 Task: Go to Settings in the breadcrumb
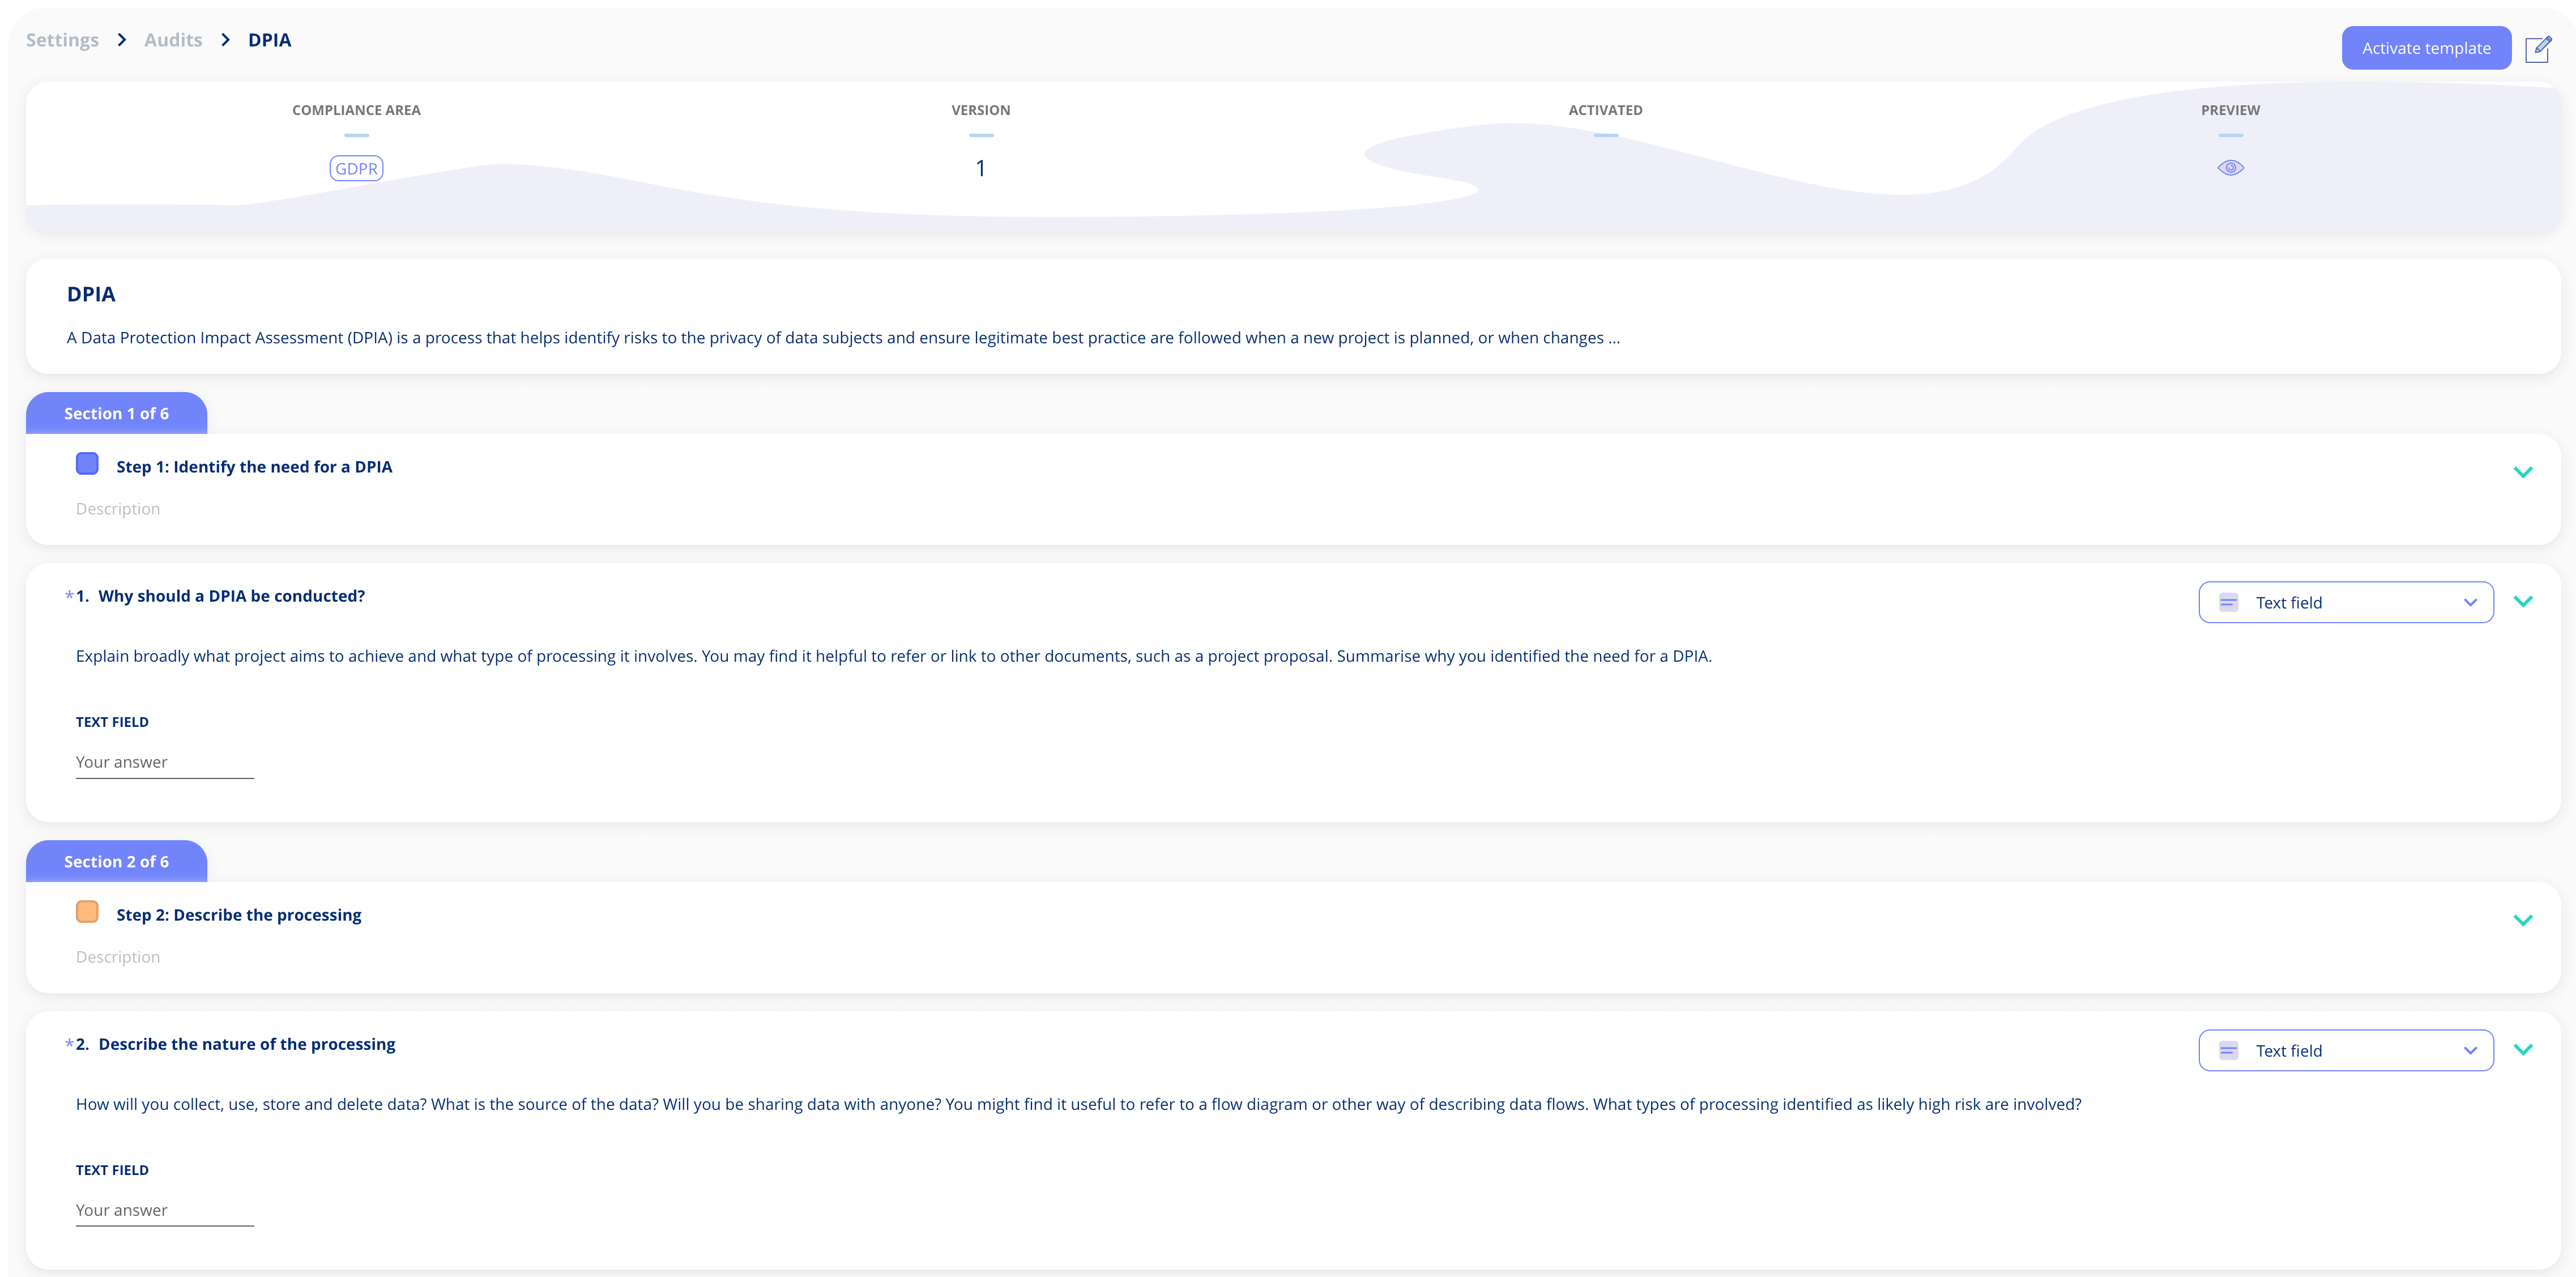(62, 40)
